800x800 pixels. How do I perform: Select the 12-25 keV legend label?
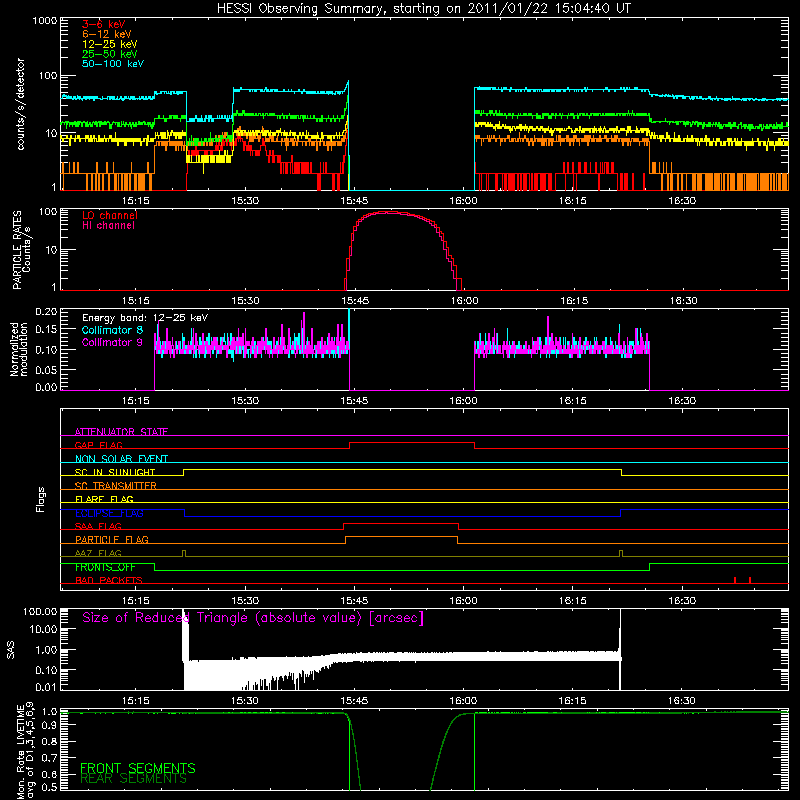110,44
